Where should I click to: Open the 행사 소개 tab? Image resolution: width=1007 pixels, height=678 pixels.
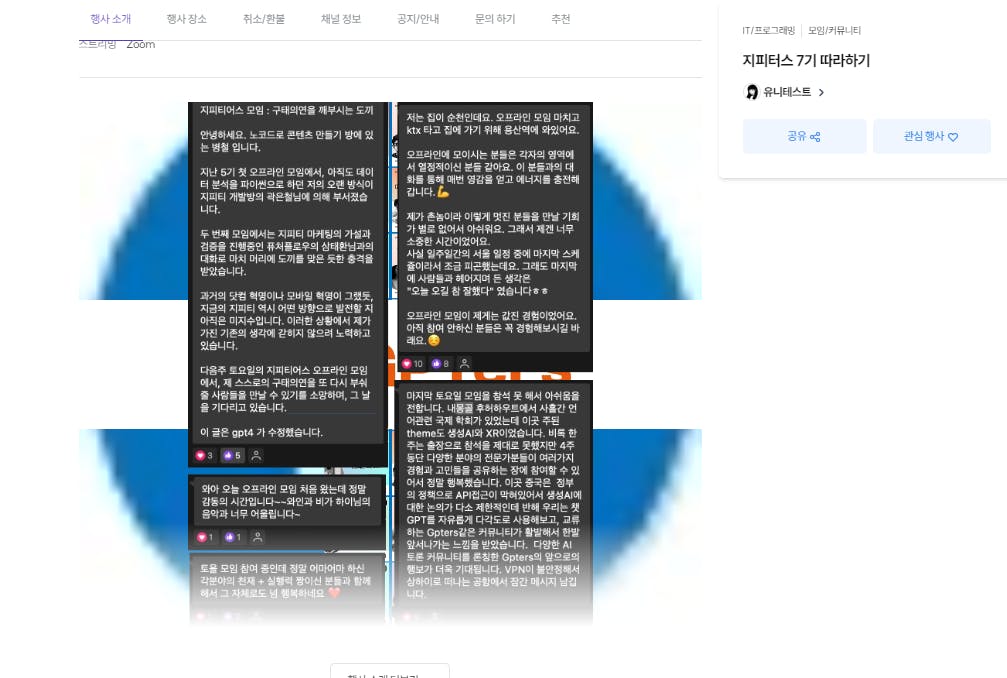(110, 19)
